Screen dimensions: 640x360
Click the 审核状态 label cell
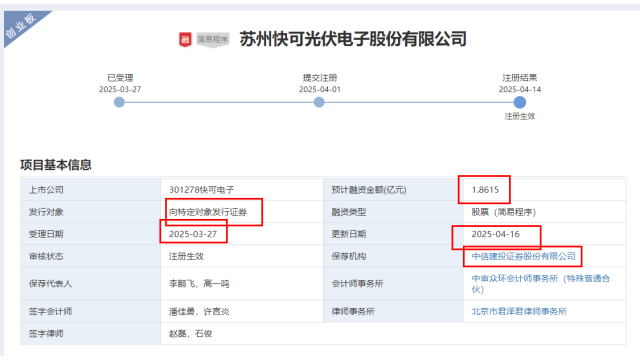click(x=91, y=256)
